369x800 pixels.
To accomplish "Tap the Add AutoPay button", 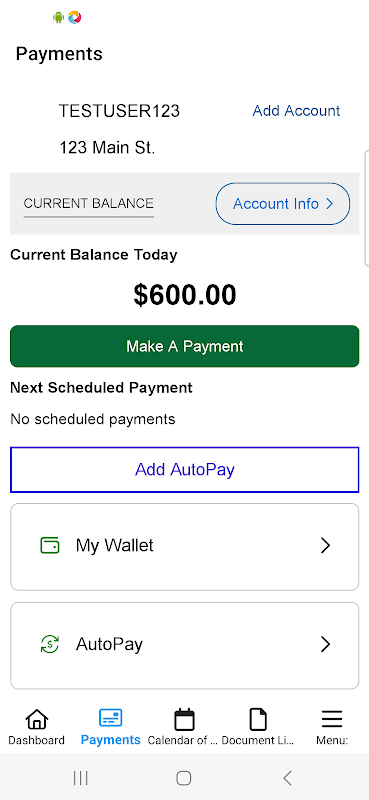I will click(x=185, y=470).
